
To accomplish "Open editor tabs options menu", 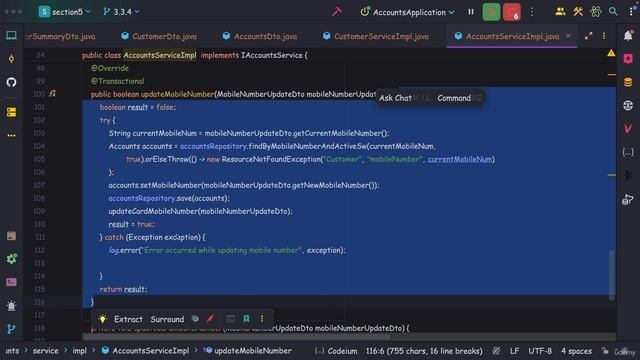I will [604, 36].
